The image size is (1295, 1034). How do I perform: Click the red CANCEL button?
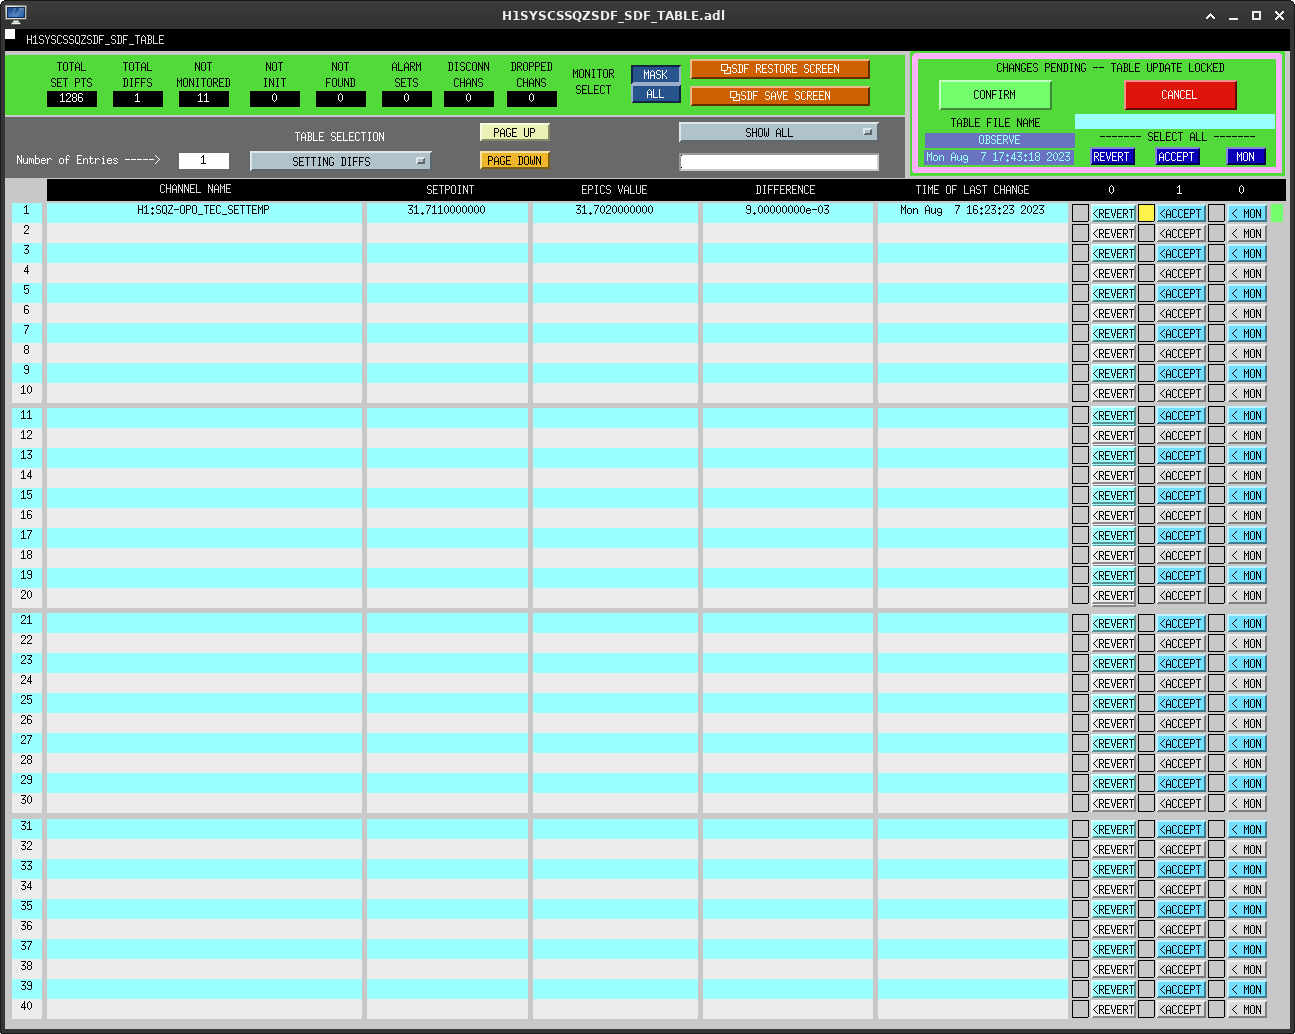(x=1180, y=95)
